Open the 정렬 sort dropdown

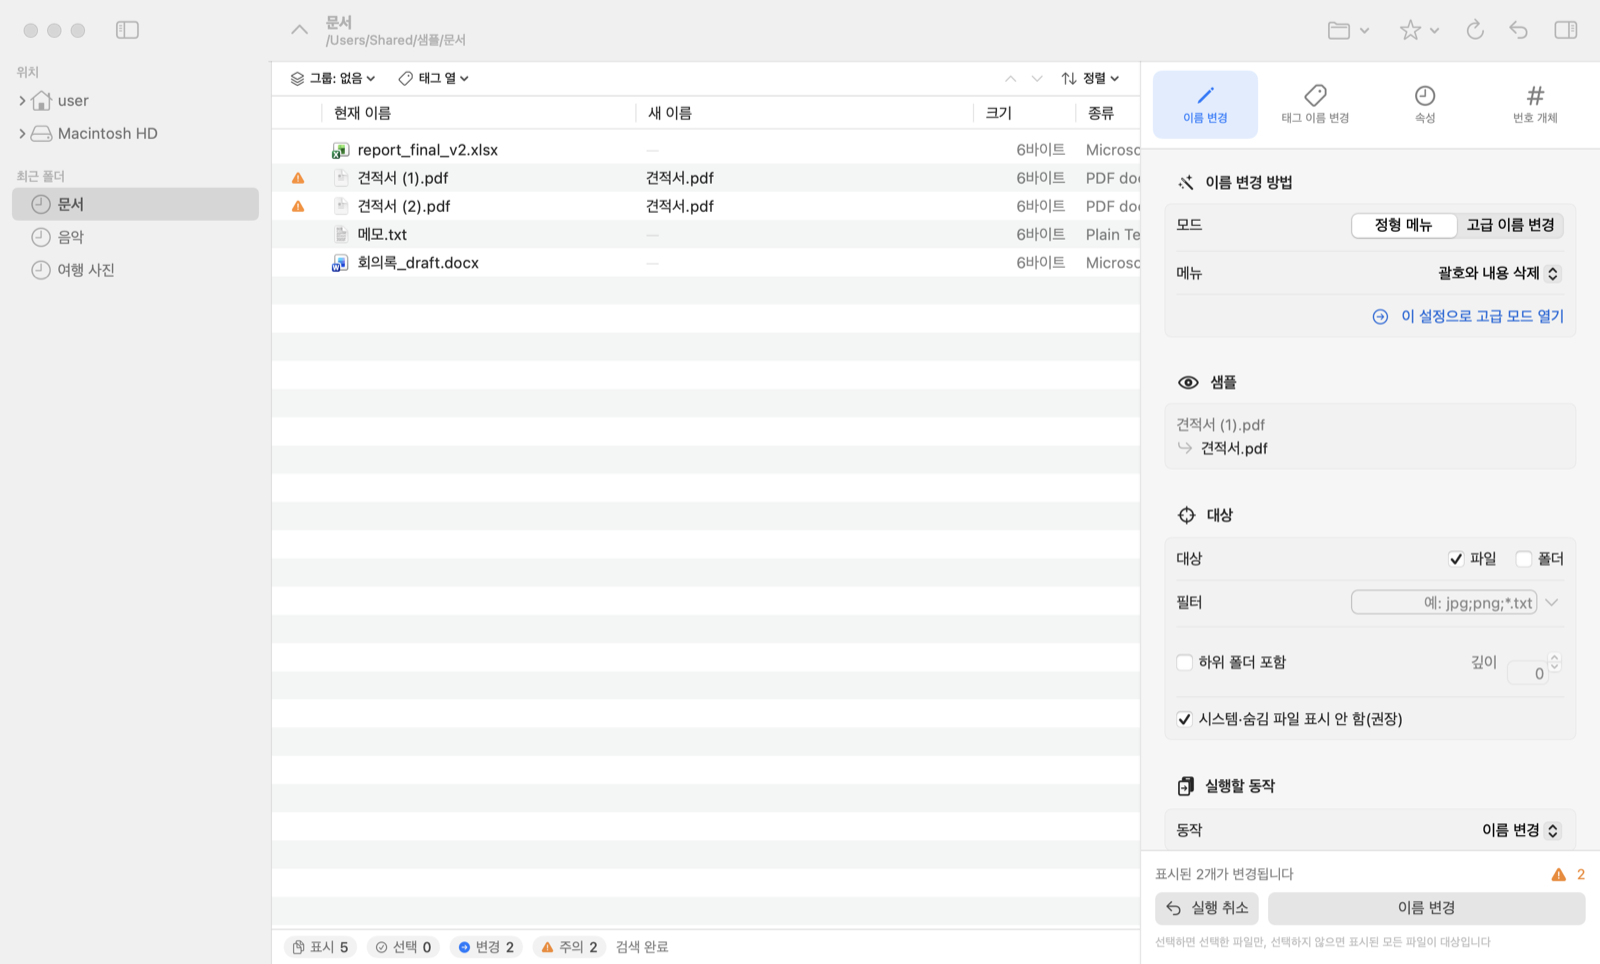tap(1090, 78)
